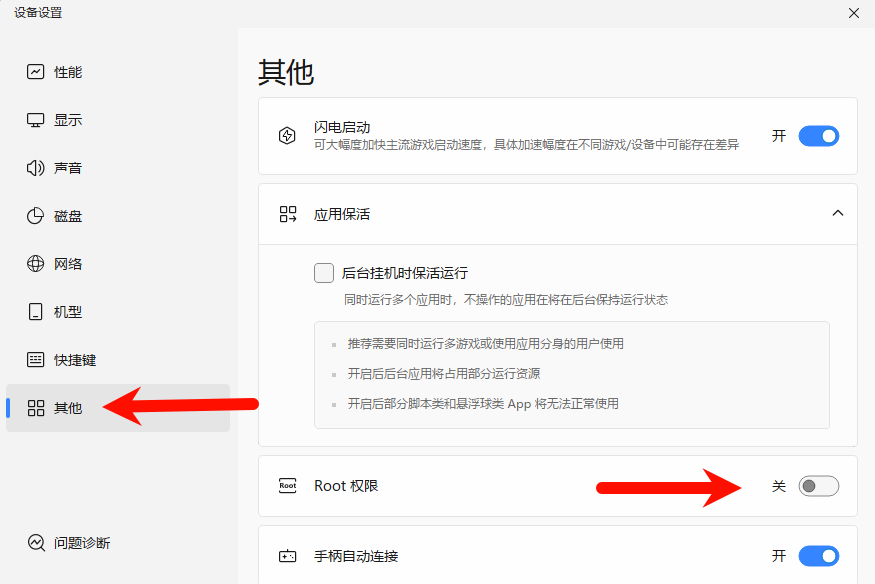875x584 pixels.
Task: Turn off 手柄自动连接 toggle
Action: point(818,556)
